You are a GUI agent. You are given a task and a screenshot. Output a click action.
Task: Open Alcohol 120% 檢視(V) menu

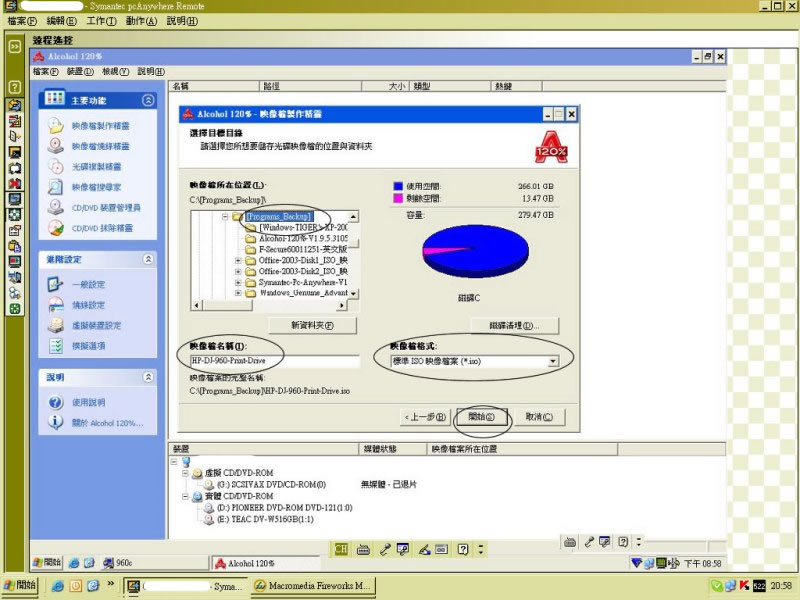coord(115,71)
